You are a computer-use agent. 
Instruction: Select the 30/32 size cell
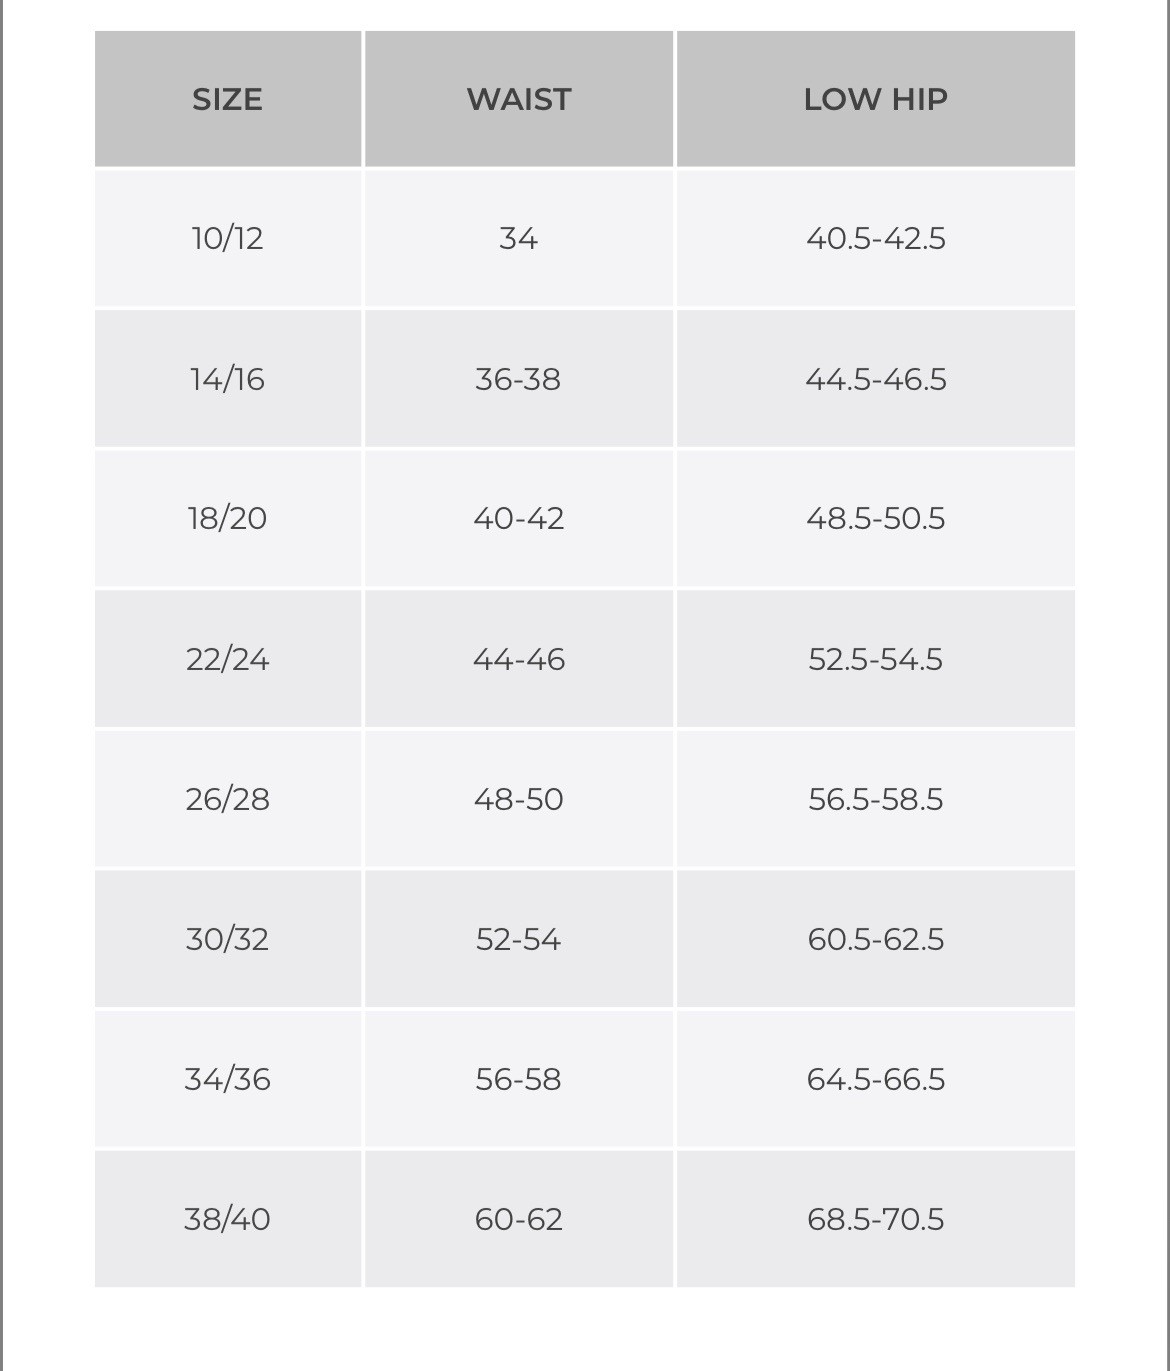point(228,939)
